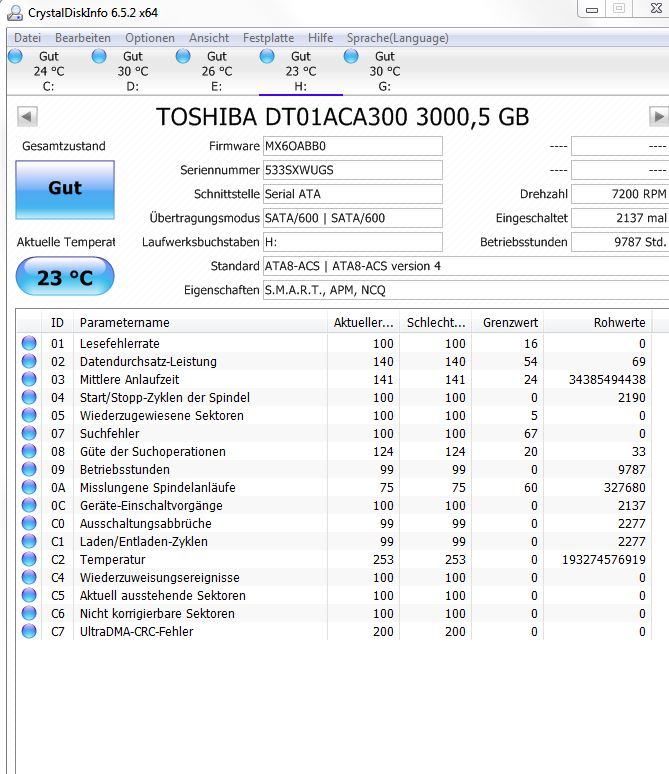Click the Eingeschaltet value 2137 mal

pos(620,218)
